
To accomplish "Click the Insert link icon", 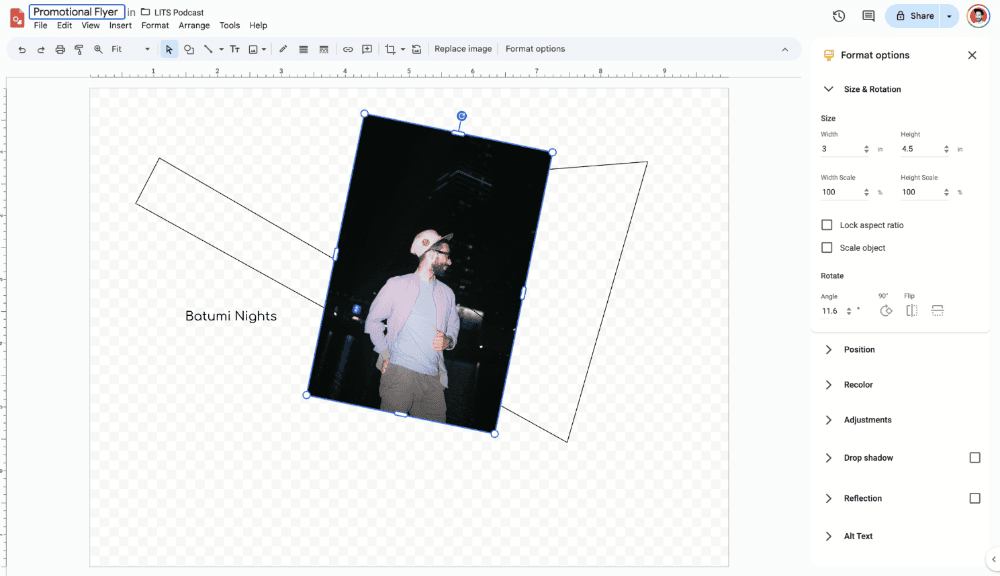I will coord(348,49).
